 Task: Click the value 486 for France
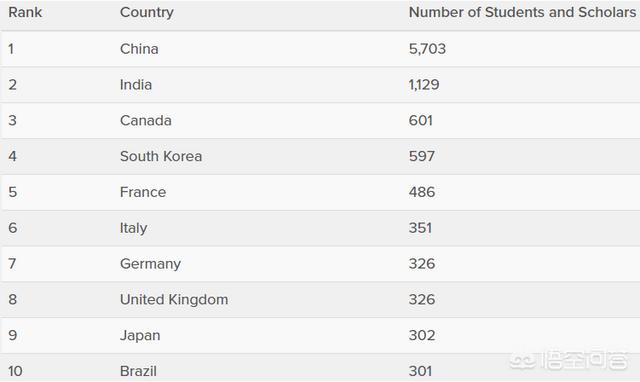pos(422,192)
